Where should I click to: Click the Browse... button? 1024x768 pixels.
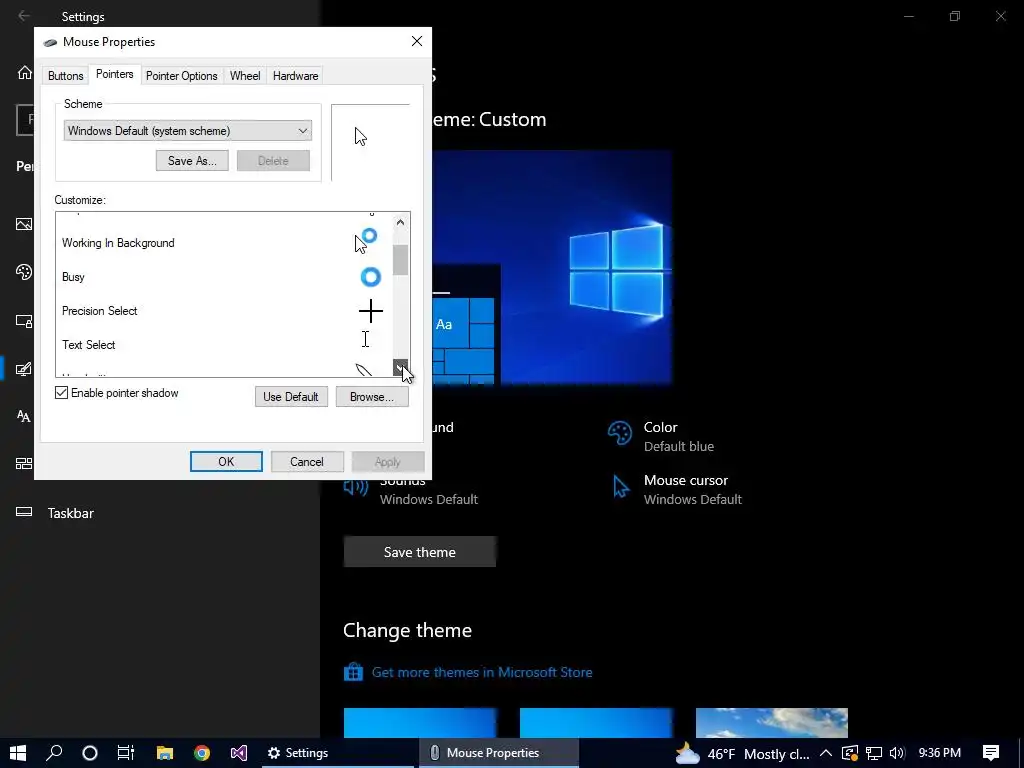tap(372, 396)
